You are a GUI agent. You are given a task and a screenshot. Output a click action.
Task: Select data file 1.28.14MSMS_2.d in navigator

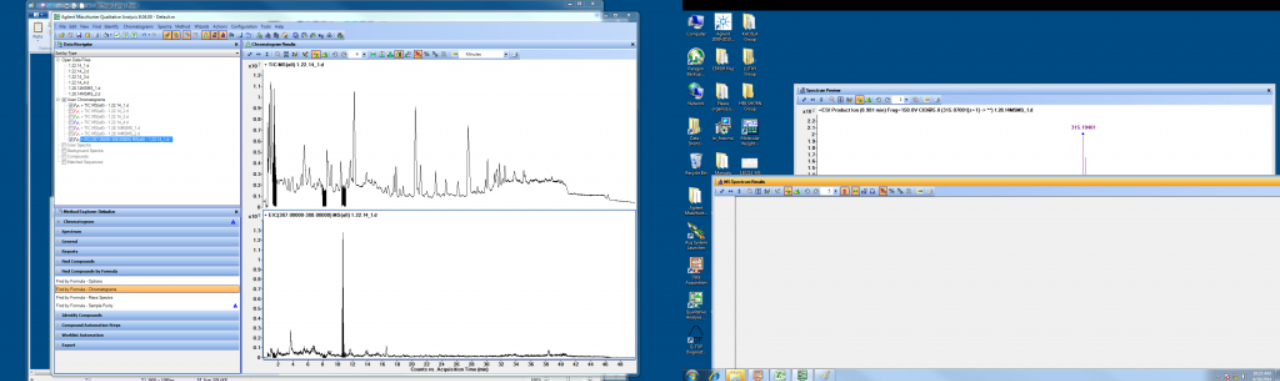pyautogui.click(x=84, y=93)
